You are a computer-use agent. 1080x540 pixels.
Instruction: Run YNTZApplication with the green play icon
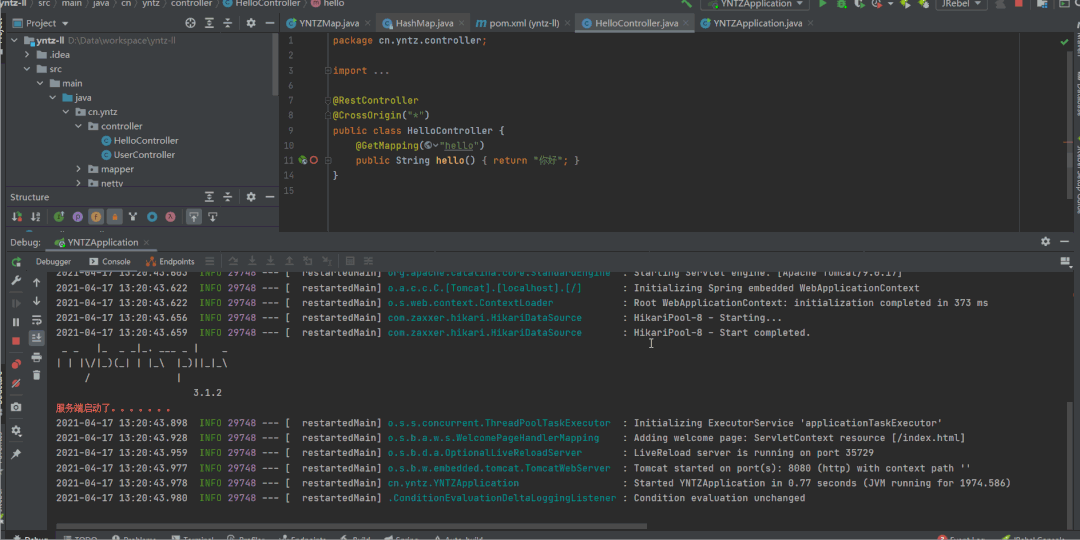coord(822,3)
